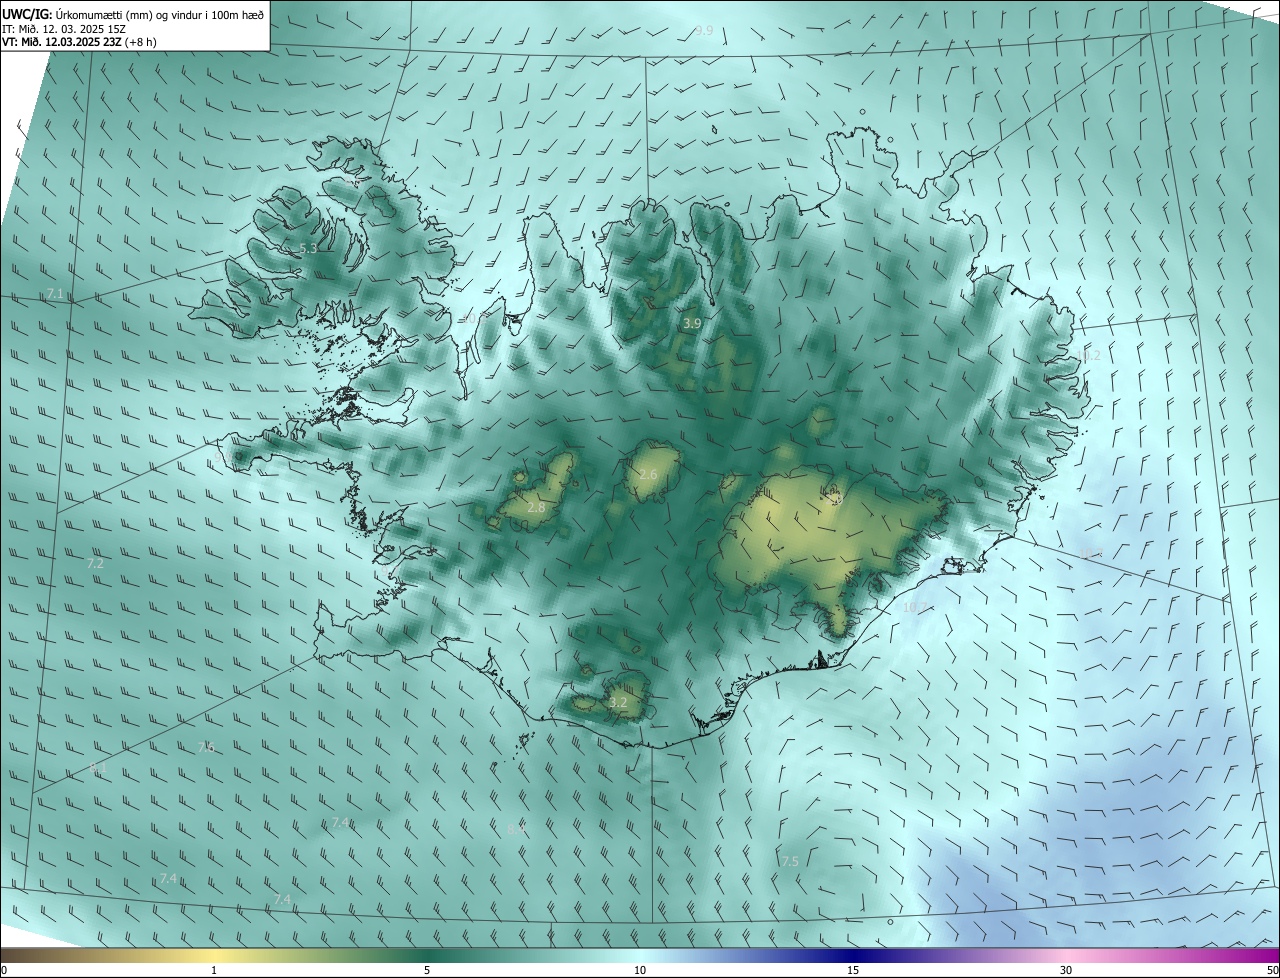Pick the dark navy colour at scale value 15

click(853, 956)
